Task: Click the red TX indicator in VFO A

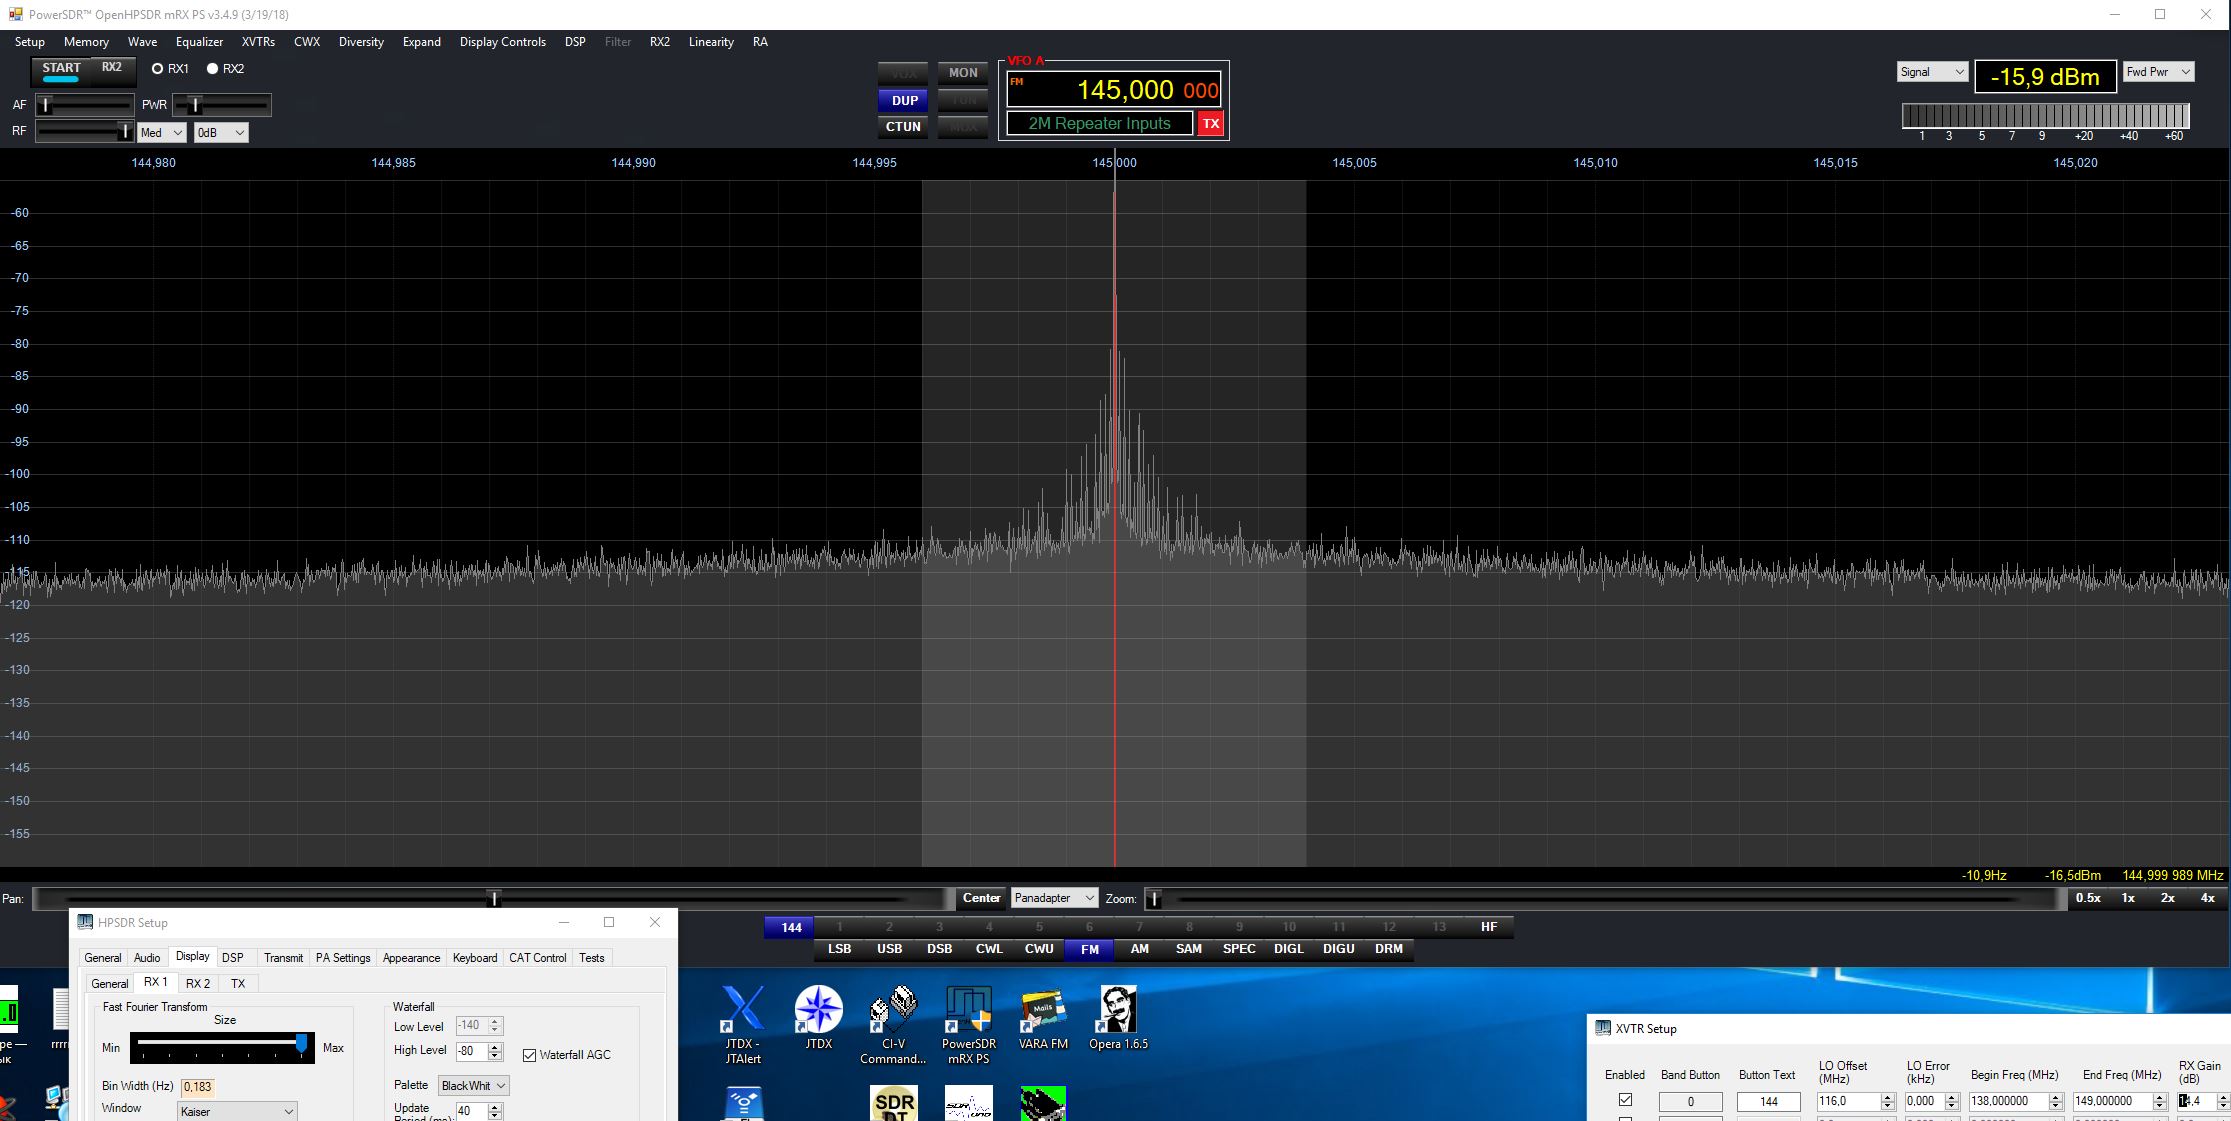Action: [1210, 124]
